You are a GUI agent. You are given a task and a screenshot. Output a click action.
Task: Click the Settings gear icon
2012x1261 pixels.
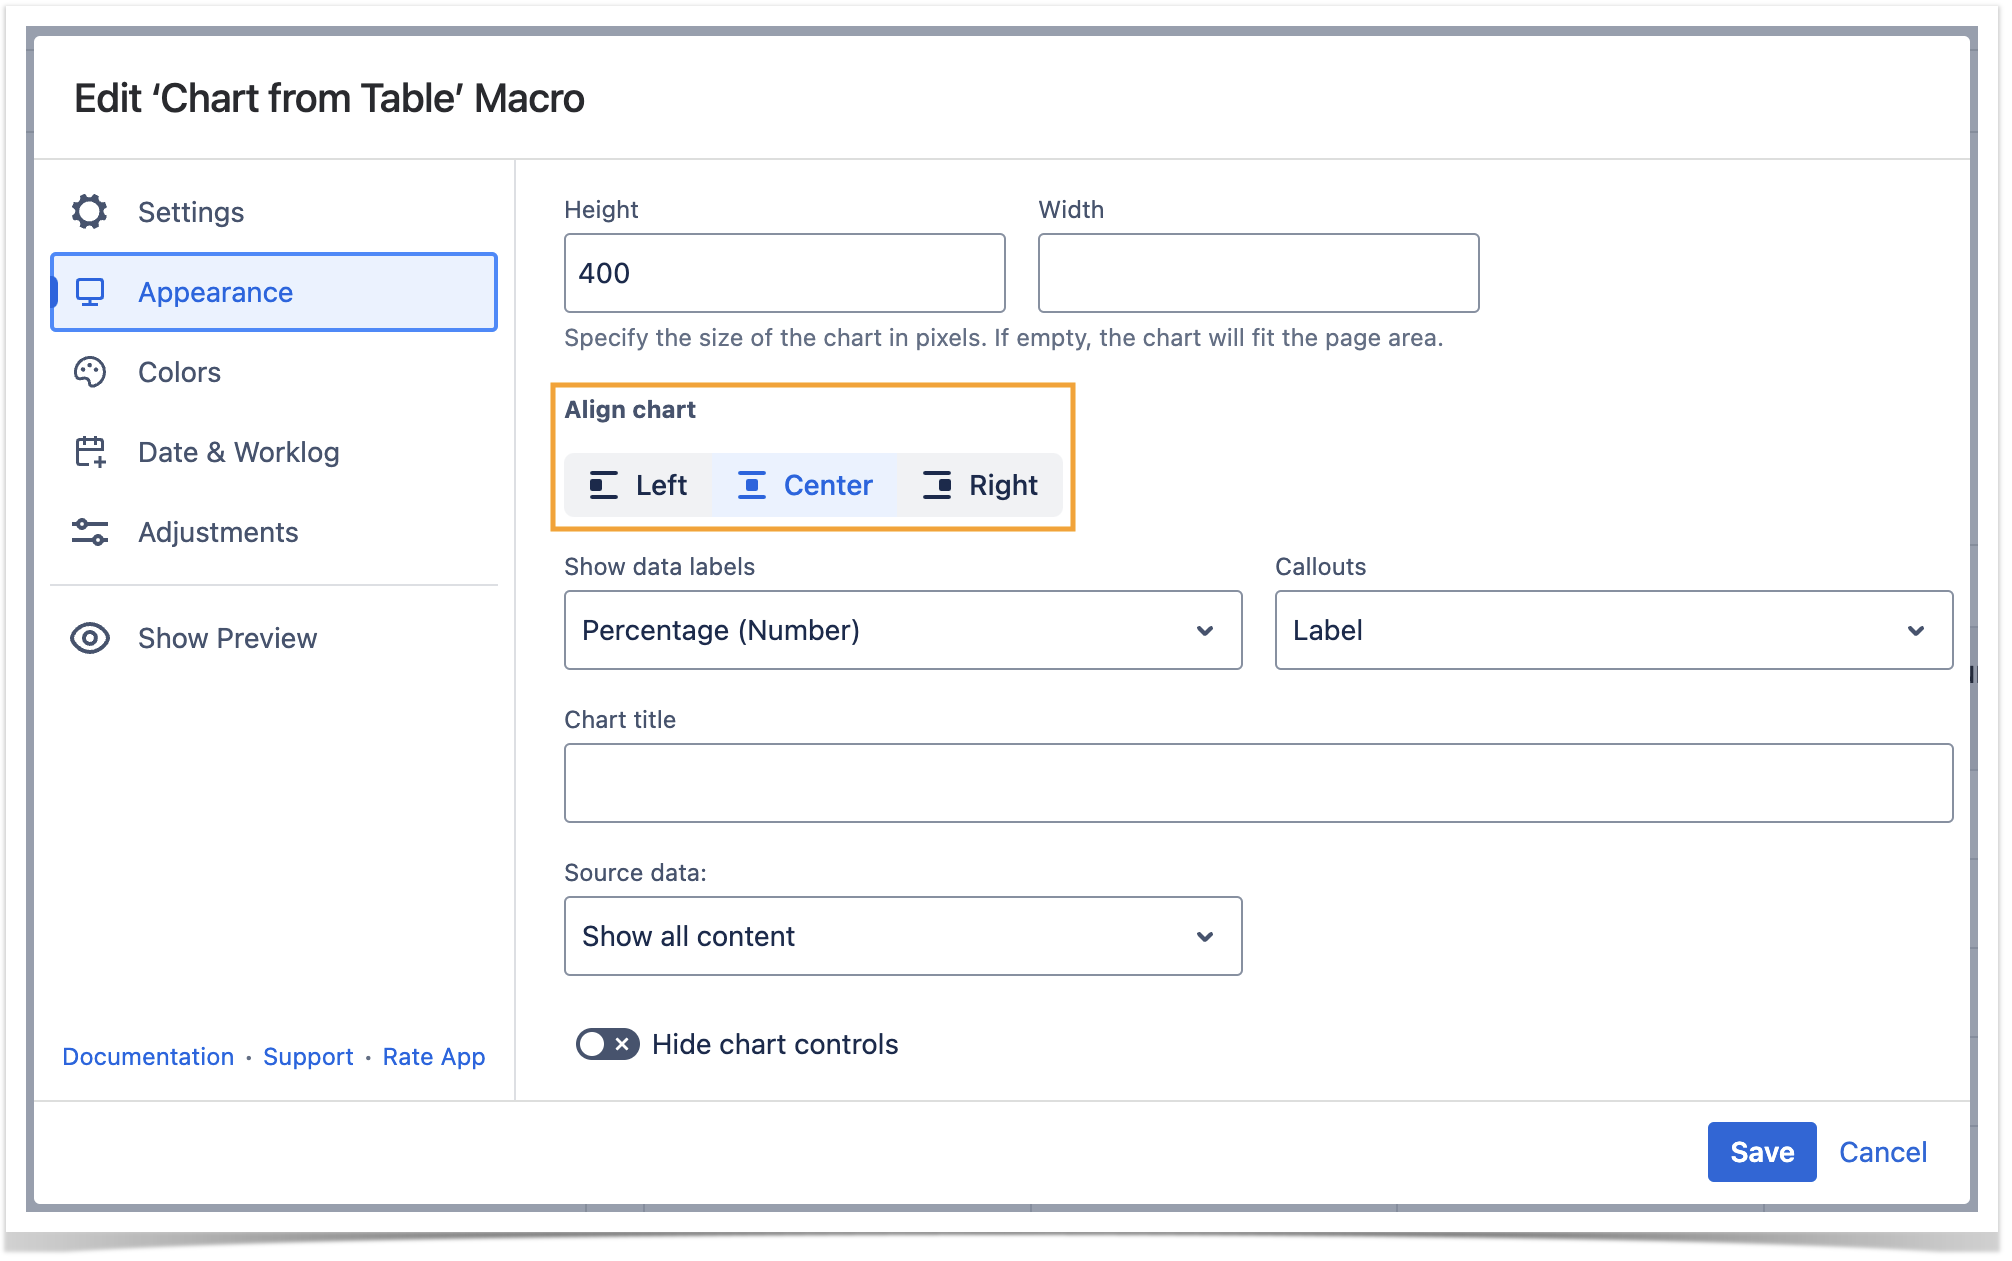point(90,212)
